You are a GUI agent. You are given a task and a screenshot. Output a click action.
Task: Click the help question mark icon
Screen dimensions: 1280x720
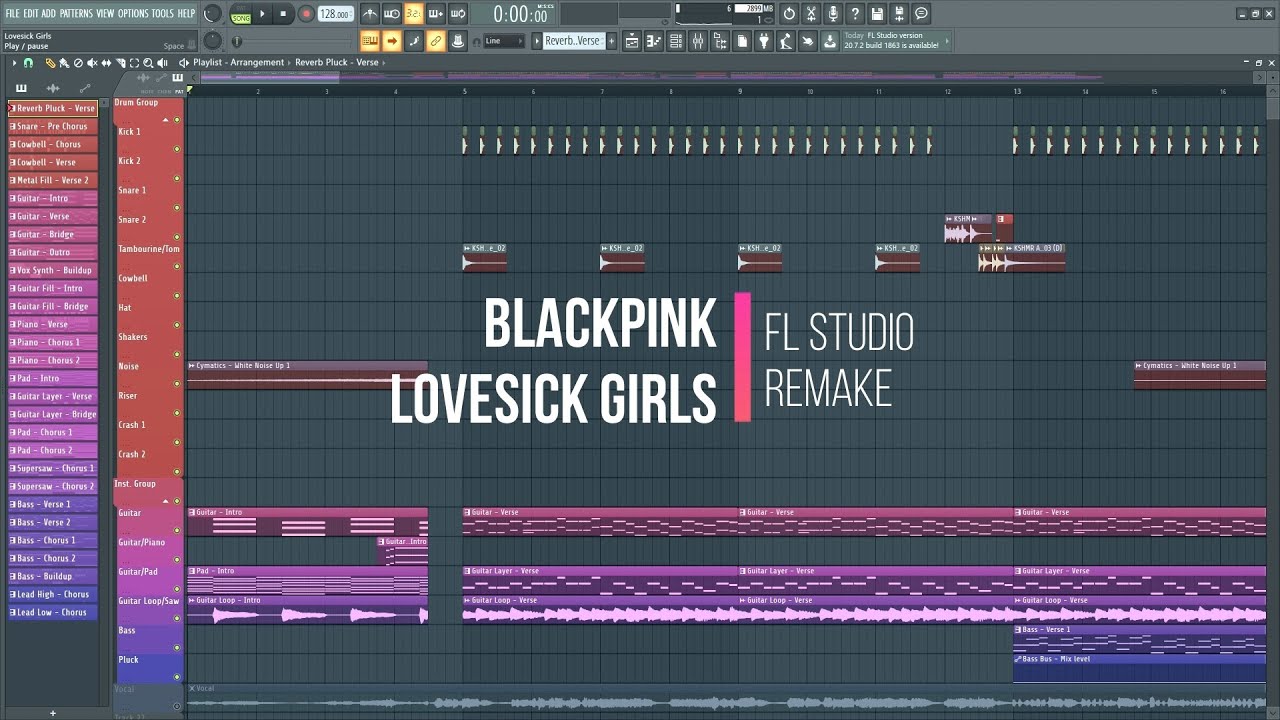coord(855,13)
